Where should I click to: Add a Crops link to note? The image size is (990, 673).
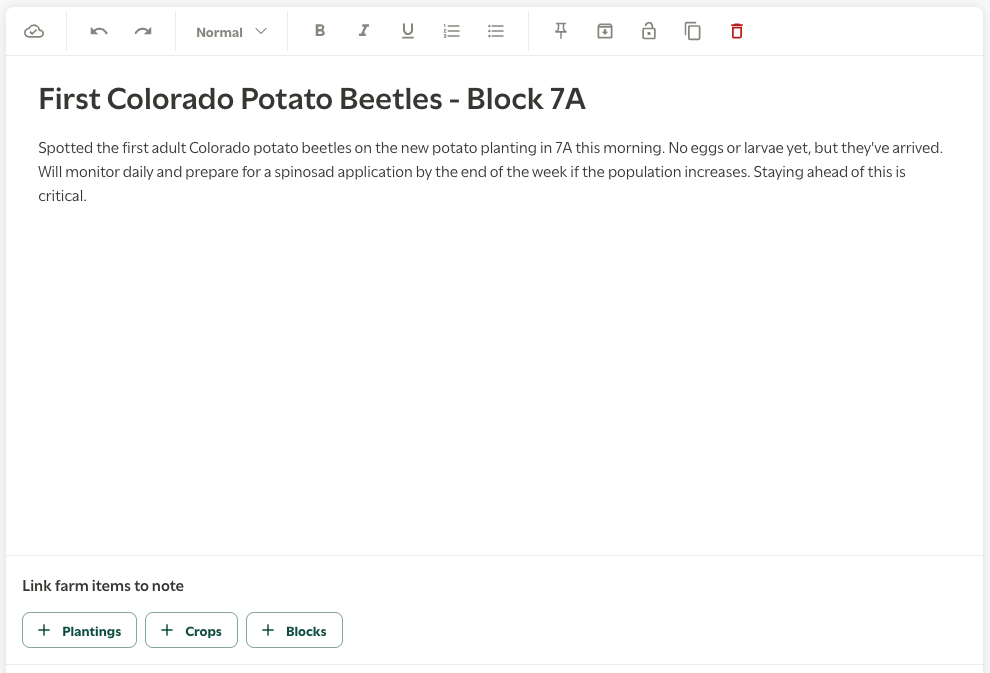(x=191, y=631)
